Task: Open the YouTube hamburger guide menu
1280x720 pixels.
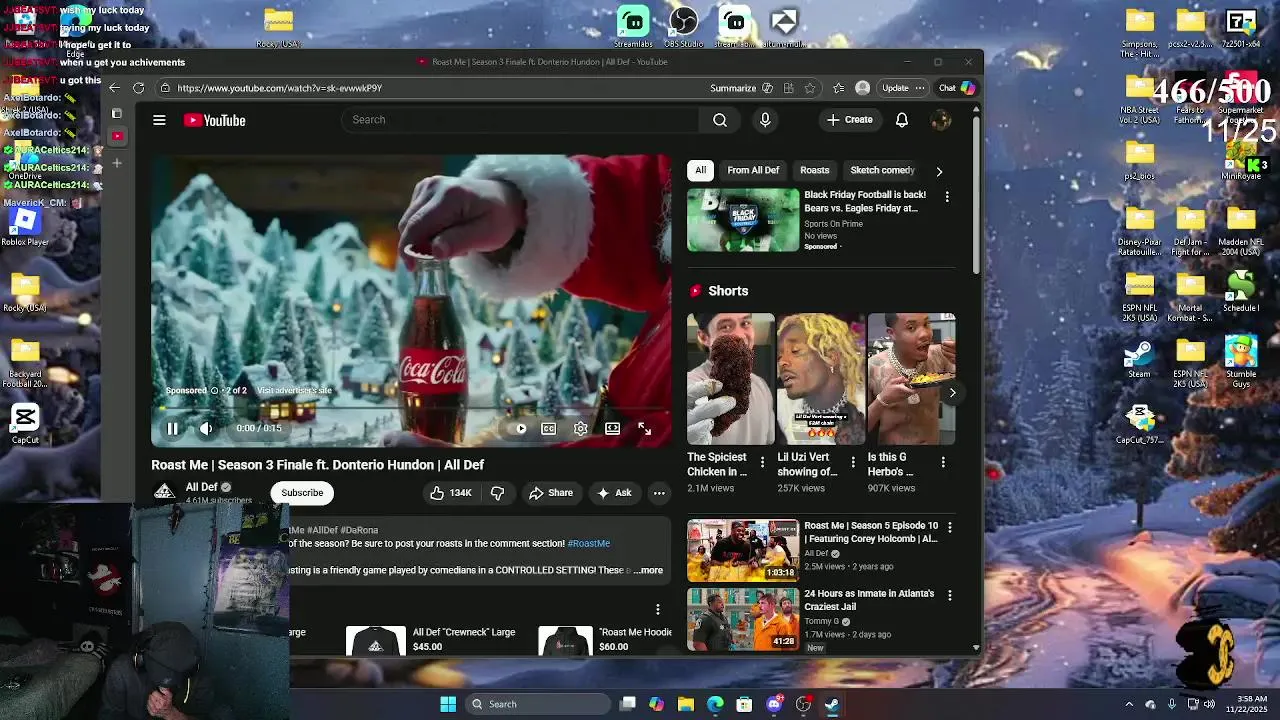Action: [x=159, y=120]
